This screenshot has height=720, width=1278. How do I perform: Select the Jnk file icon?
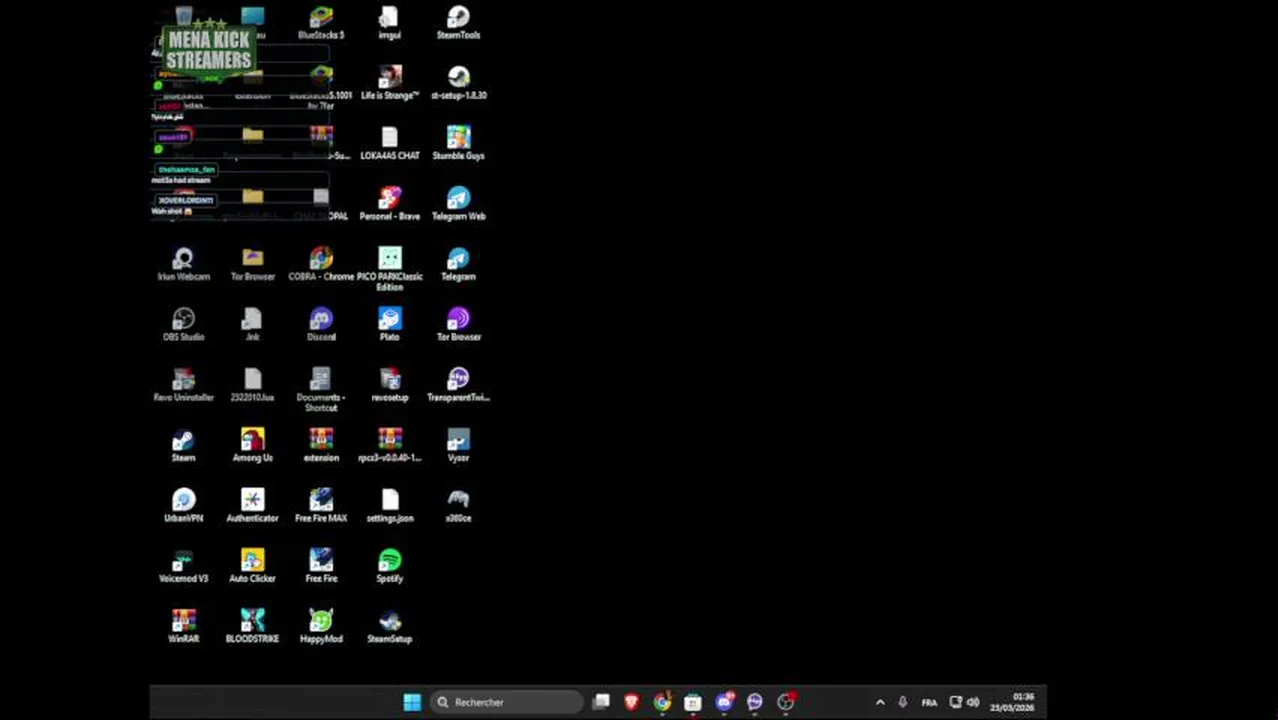click(x=252, y=325)
